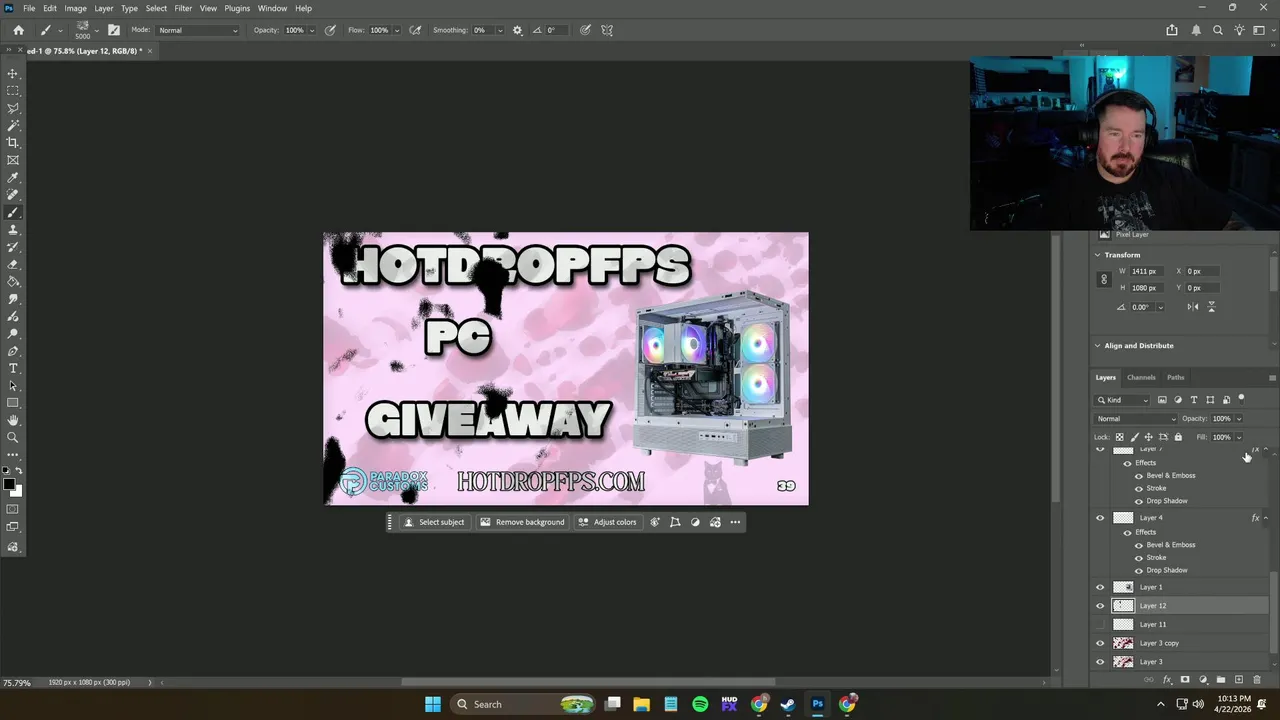Select the Crop tool
Screen dimensions: 1280x720
13,143
